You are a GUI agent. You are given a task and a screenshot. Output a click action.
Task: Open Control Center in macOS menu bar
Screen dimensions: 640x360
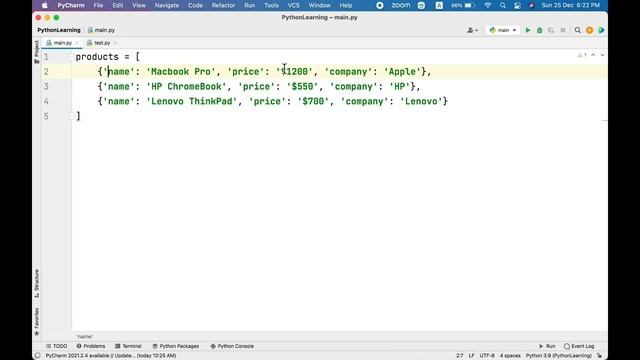(517, 5)
